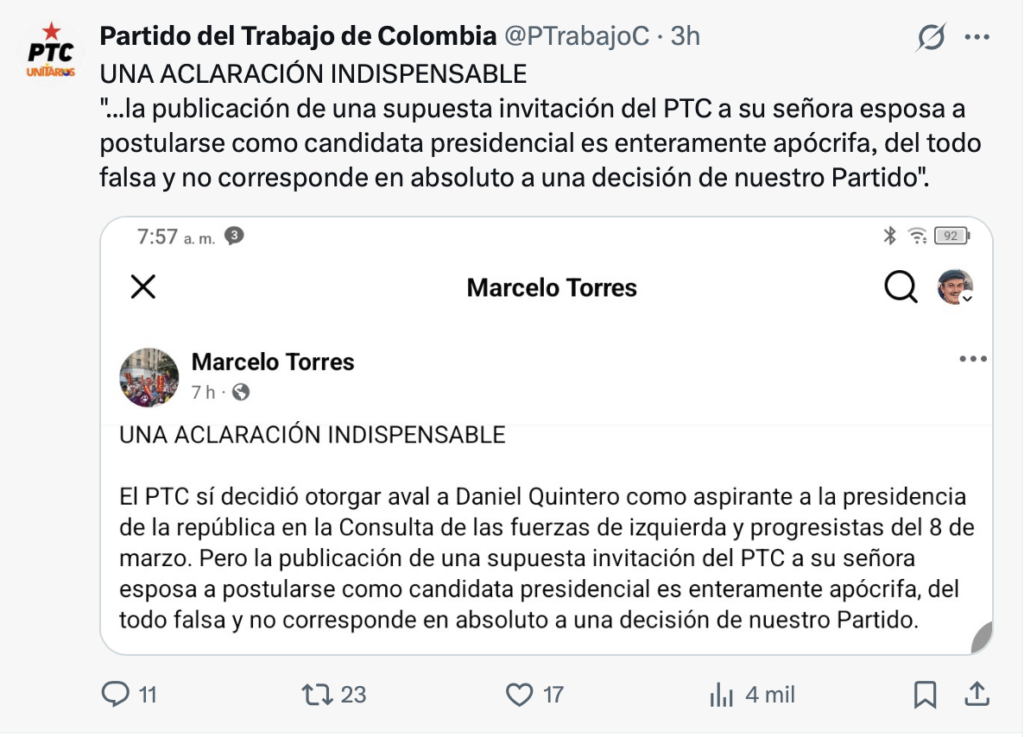Open Partido del Trabajo de Colombia profile name
1024x737 pixels.
tap(297, 36)
